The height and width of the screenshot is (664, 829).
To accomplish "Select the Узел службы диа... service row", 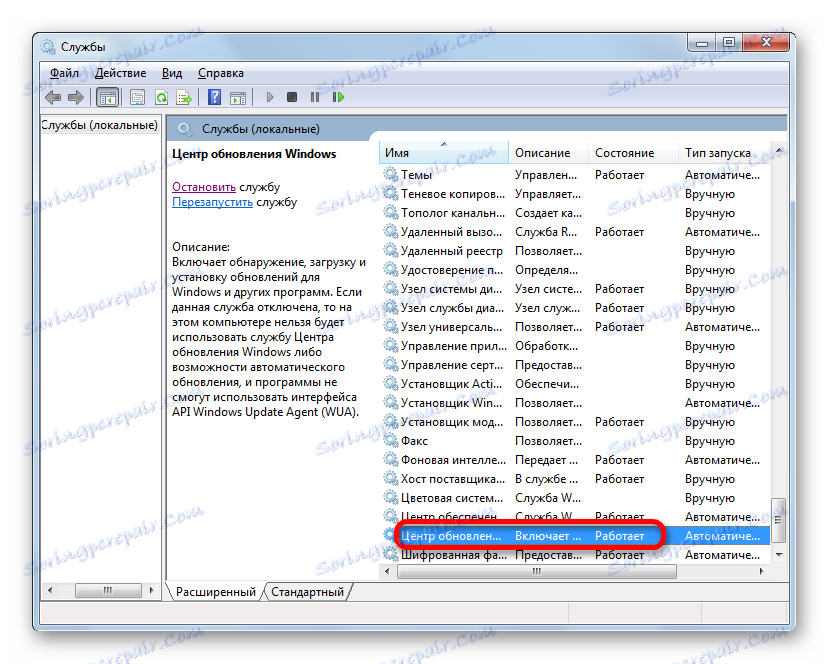I will pyautogui.click(x=575, y=308).
